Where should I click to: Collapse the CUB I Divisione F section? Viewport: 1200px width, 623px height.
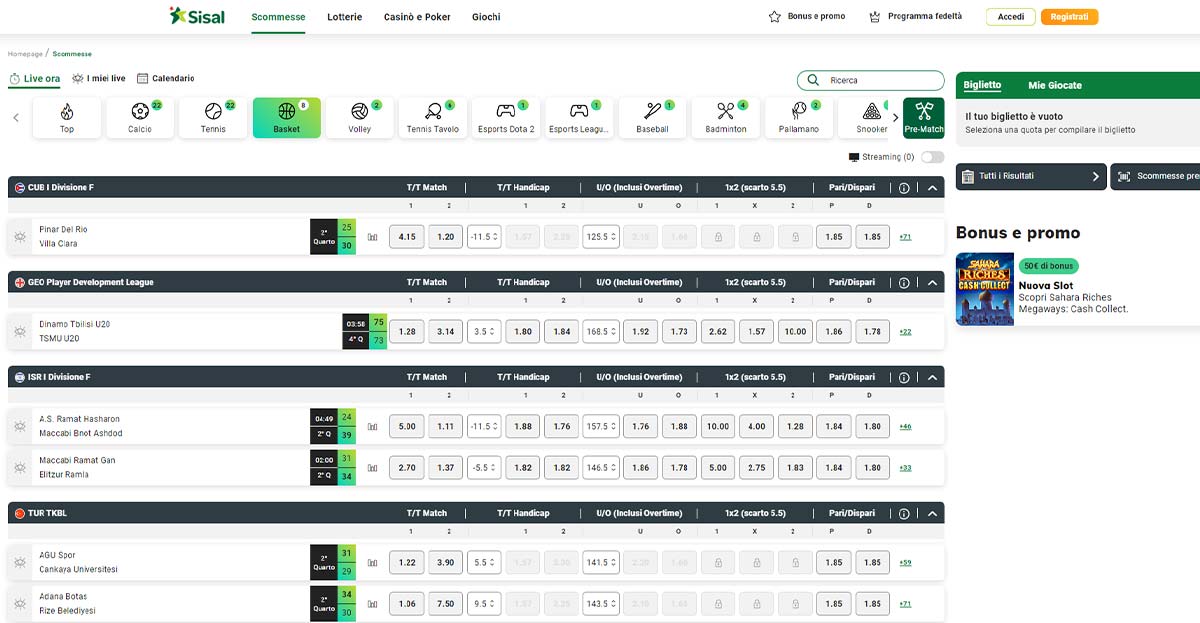(932, 188)
